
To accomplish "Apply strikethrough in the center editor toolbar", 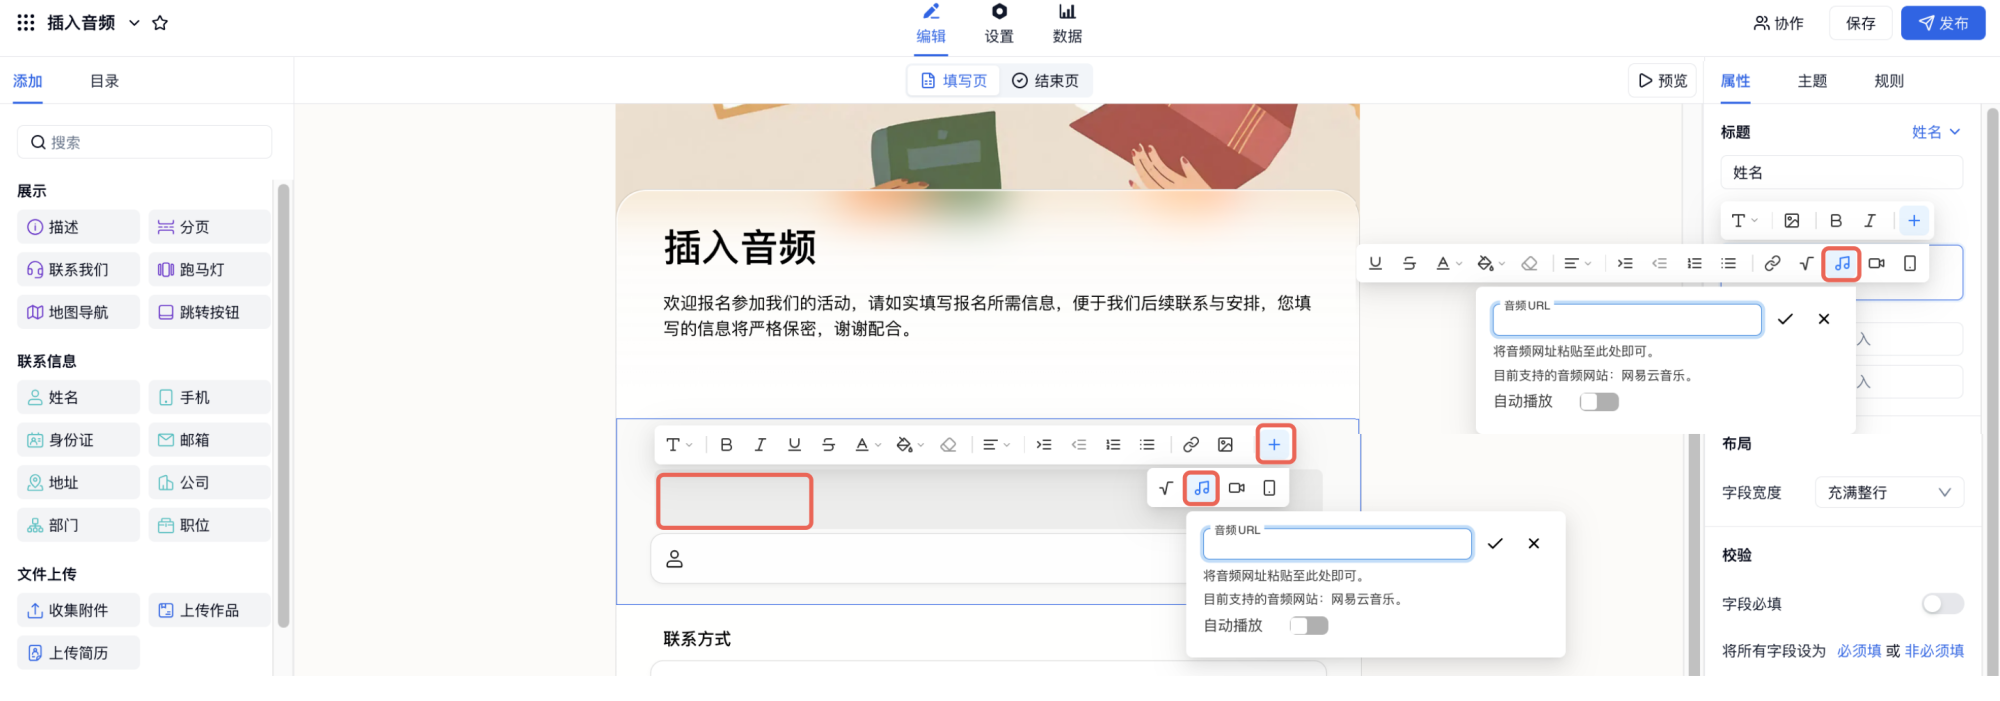I will [x=828, y=445].
